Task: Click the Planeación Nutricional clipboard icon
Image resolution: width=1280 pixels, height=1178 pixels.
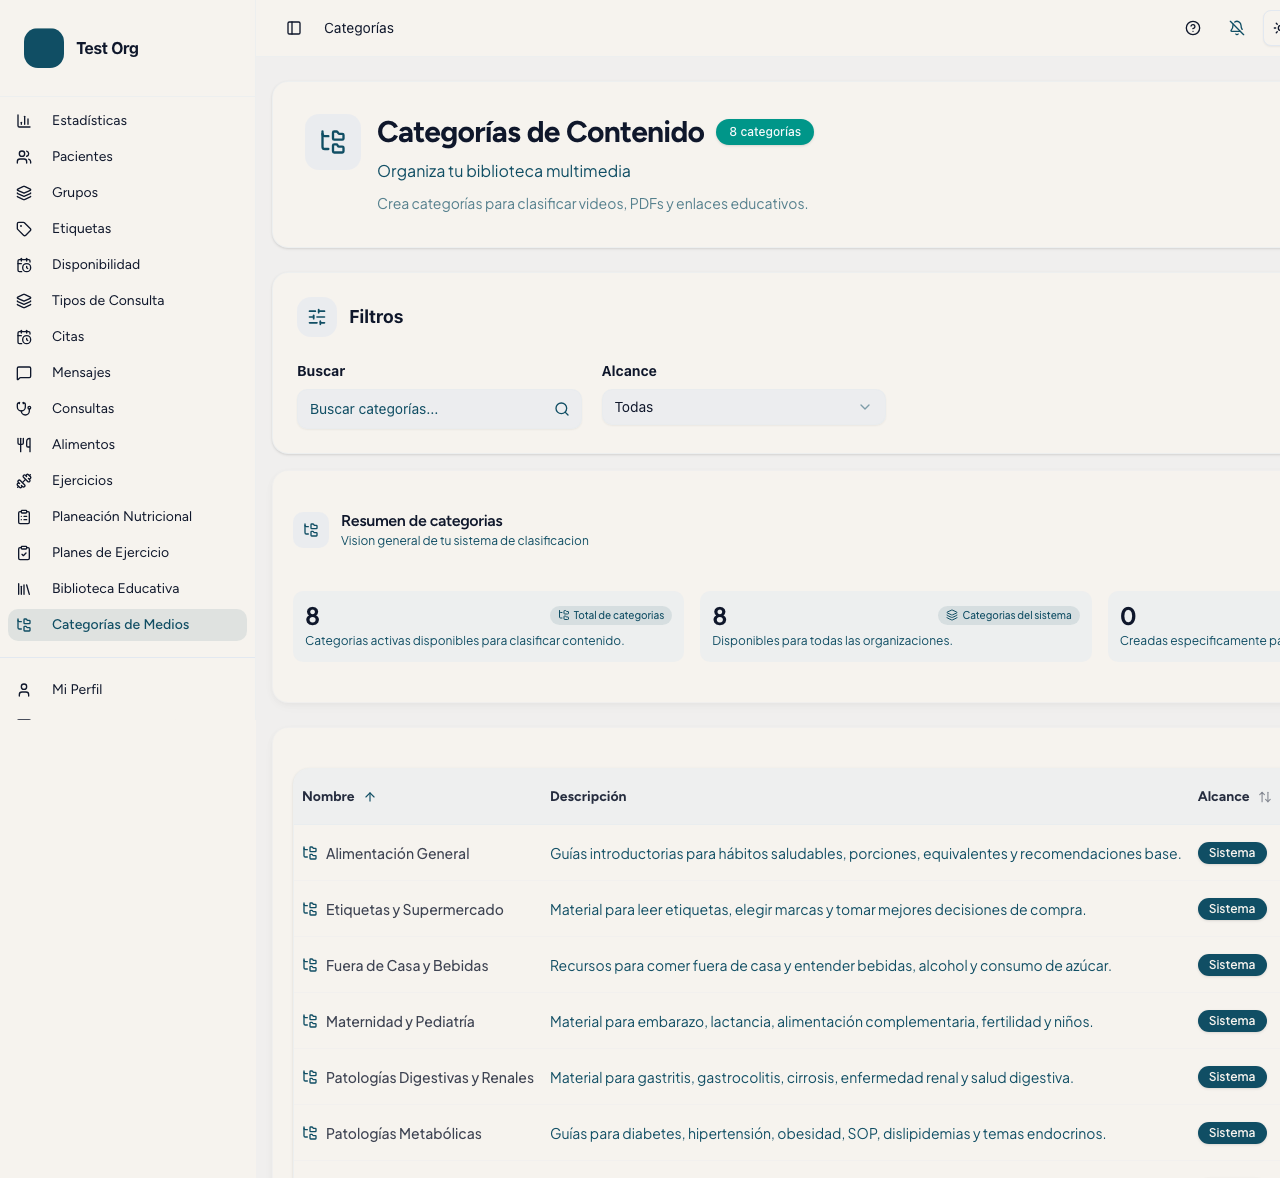Action: (x=24, y=516)
